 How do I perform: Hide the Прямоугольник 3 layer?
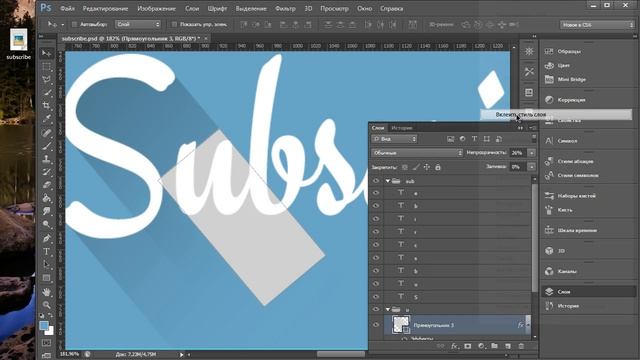(376, 325)
